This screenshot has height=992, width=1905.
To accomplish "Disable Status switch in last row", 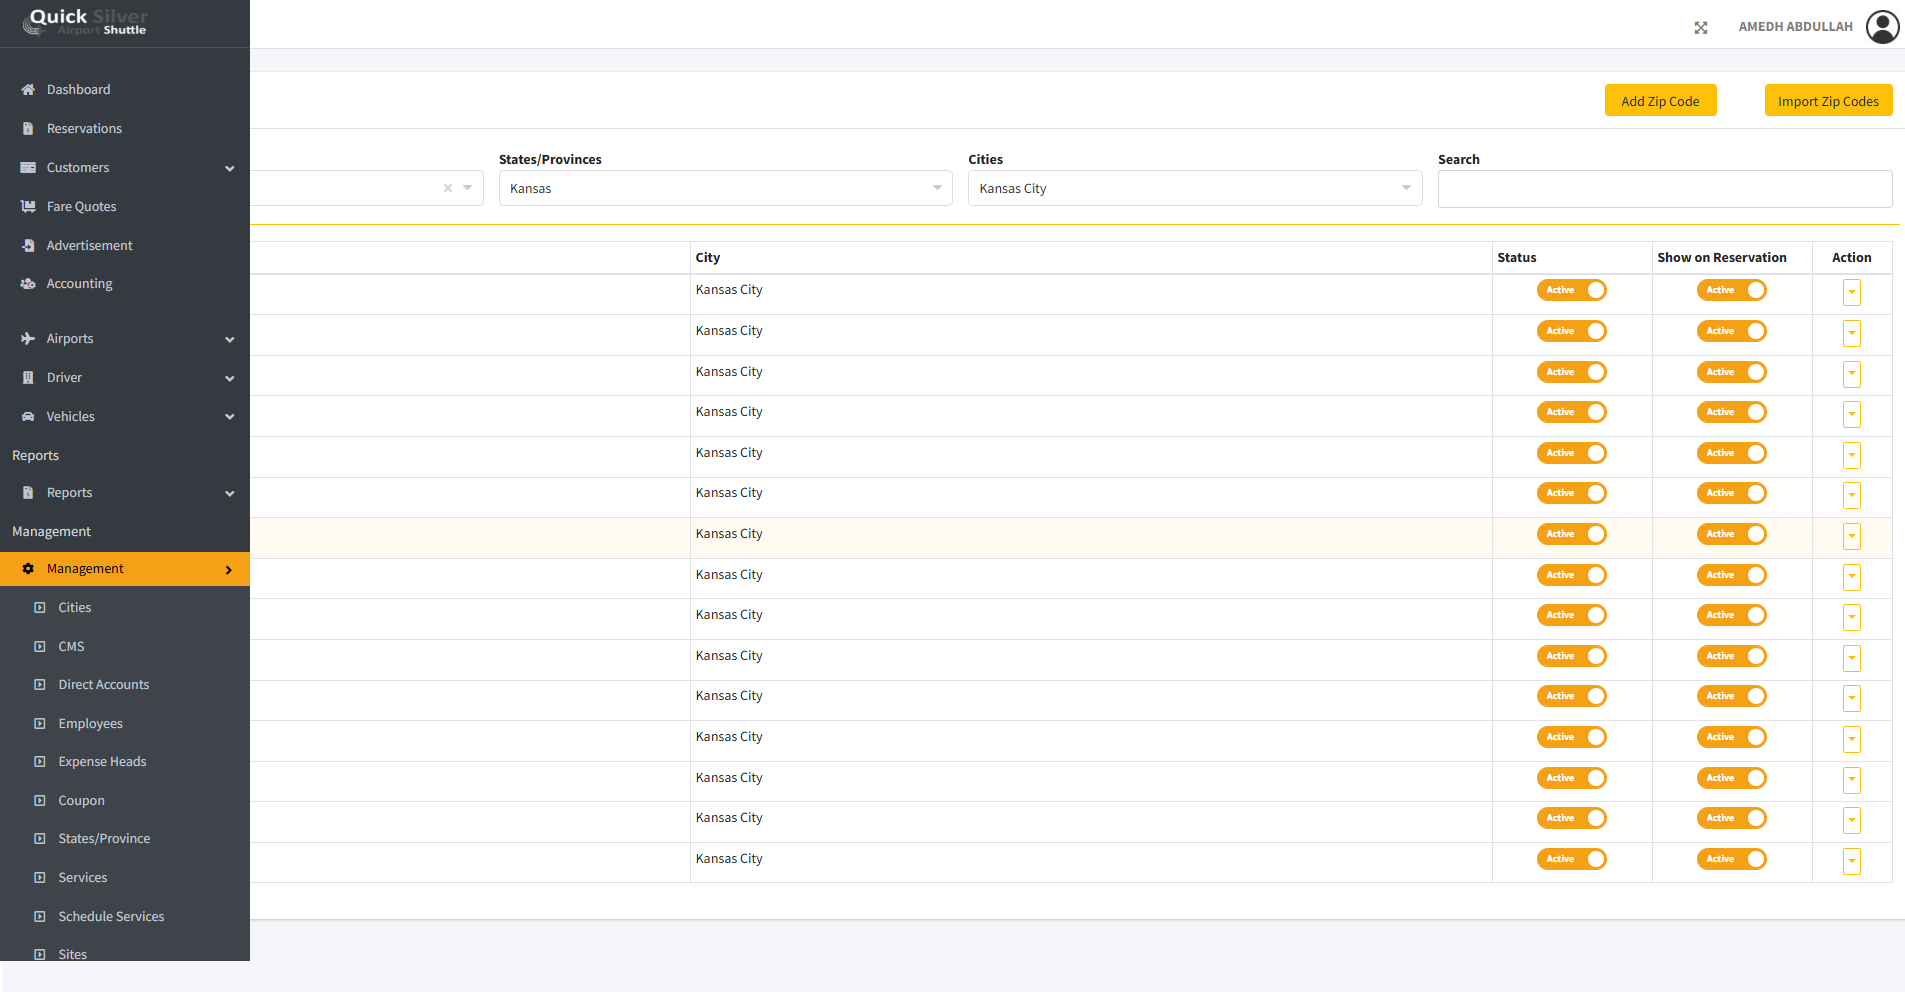I will click(x=1571, y=859).
